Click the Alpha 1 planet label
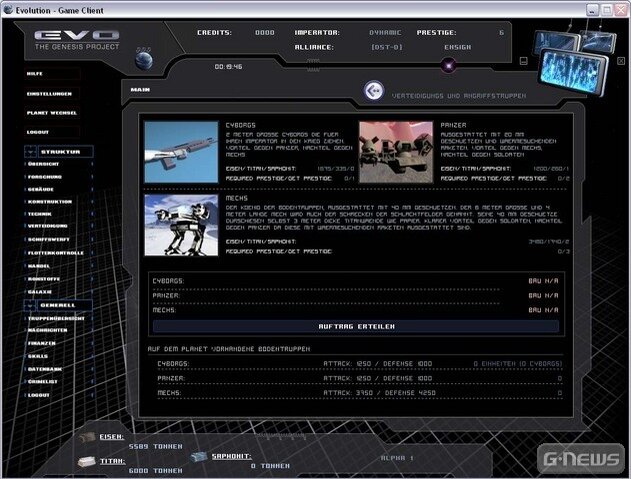 click(397, 458)
